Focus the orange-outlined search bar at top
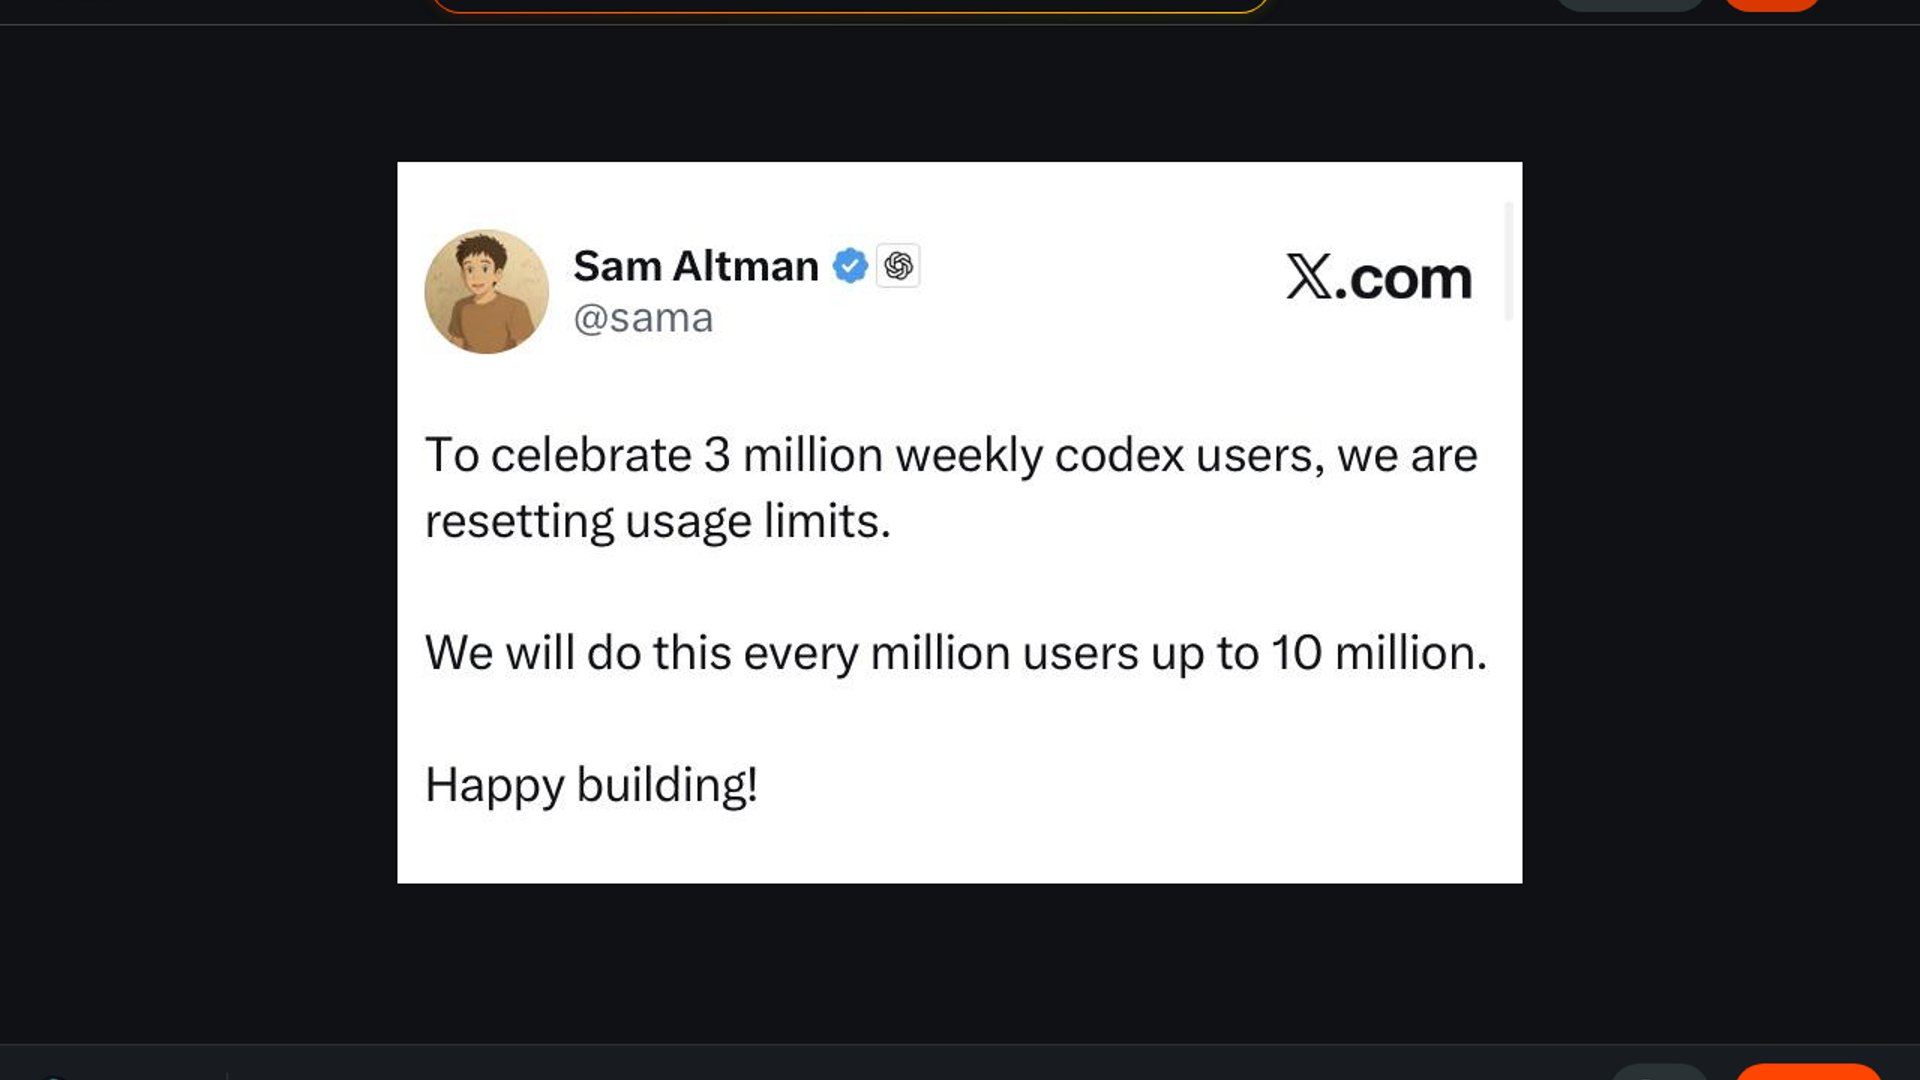This screenshot has height=1080, width=1920. [x=850, y=4]
